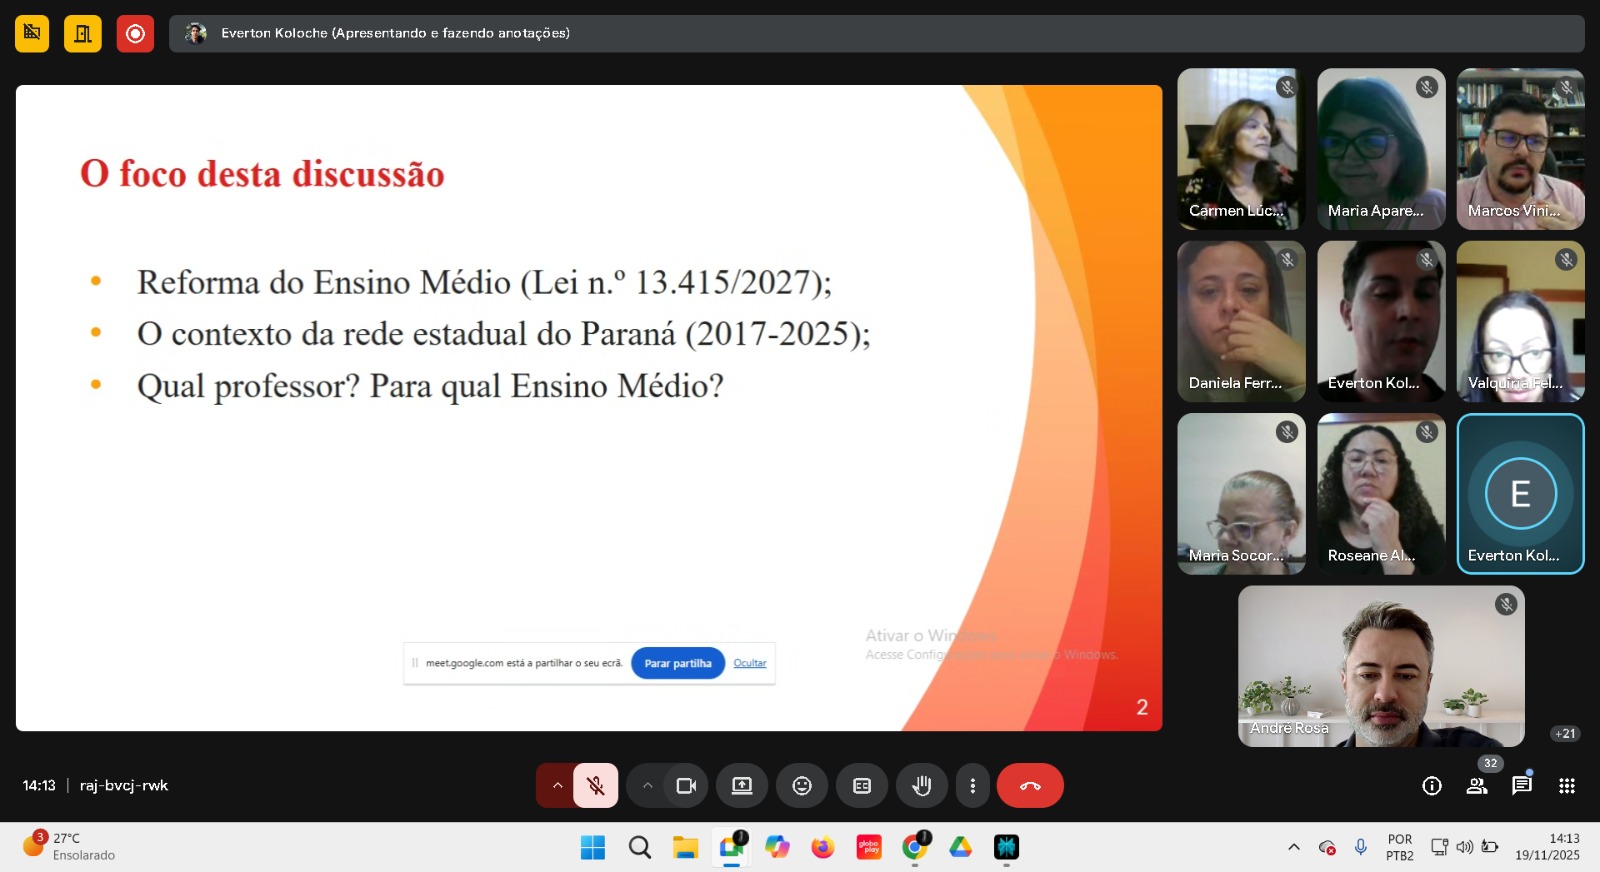
Task: Open the chat messages icon
Action: [1522, 785]
